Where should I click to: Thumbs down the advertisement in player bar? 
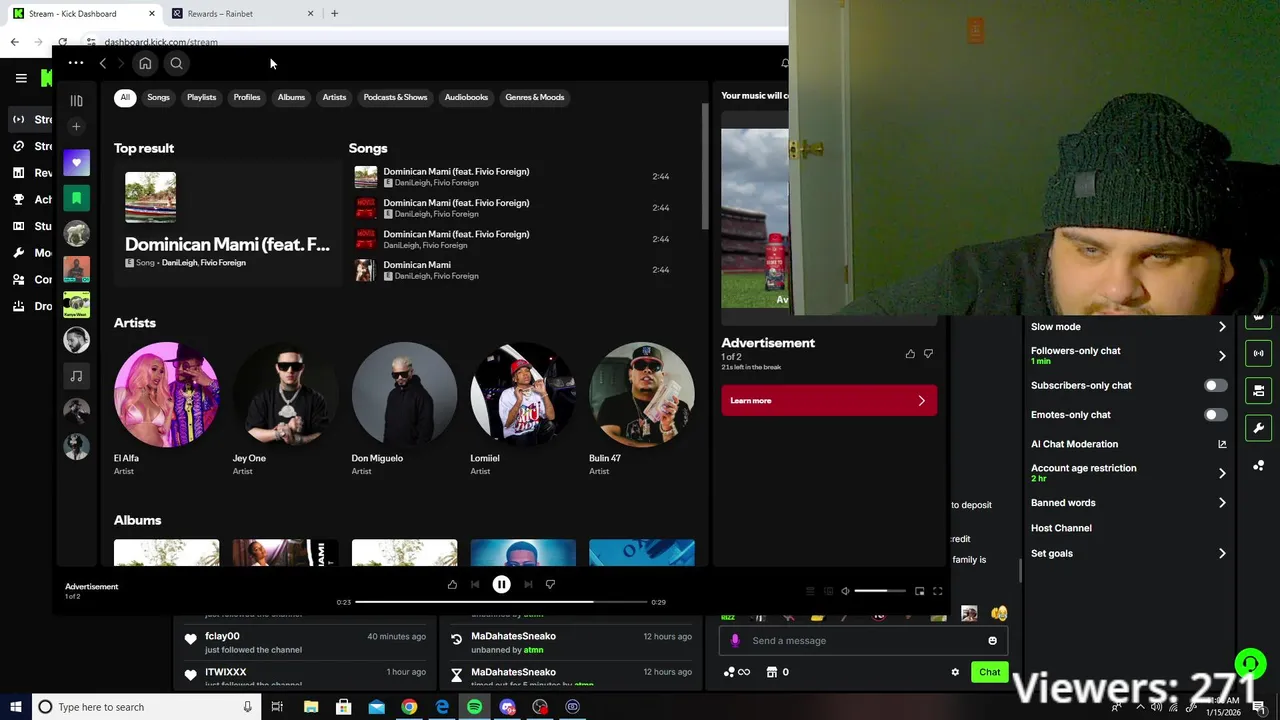coord(550,584)
